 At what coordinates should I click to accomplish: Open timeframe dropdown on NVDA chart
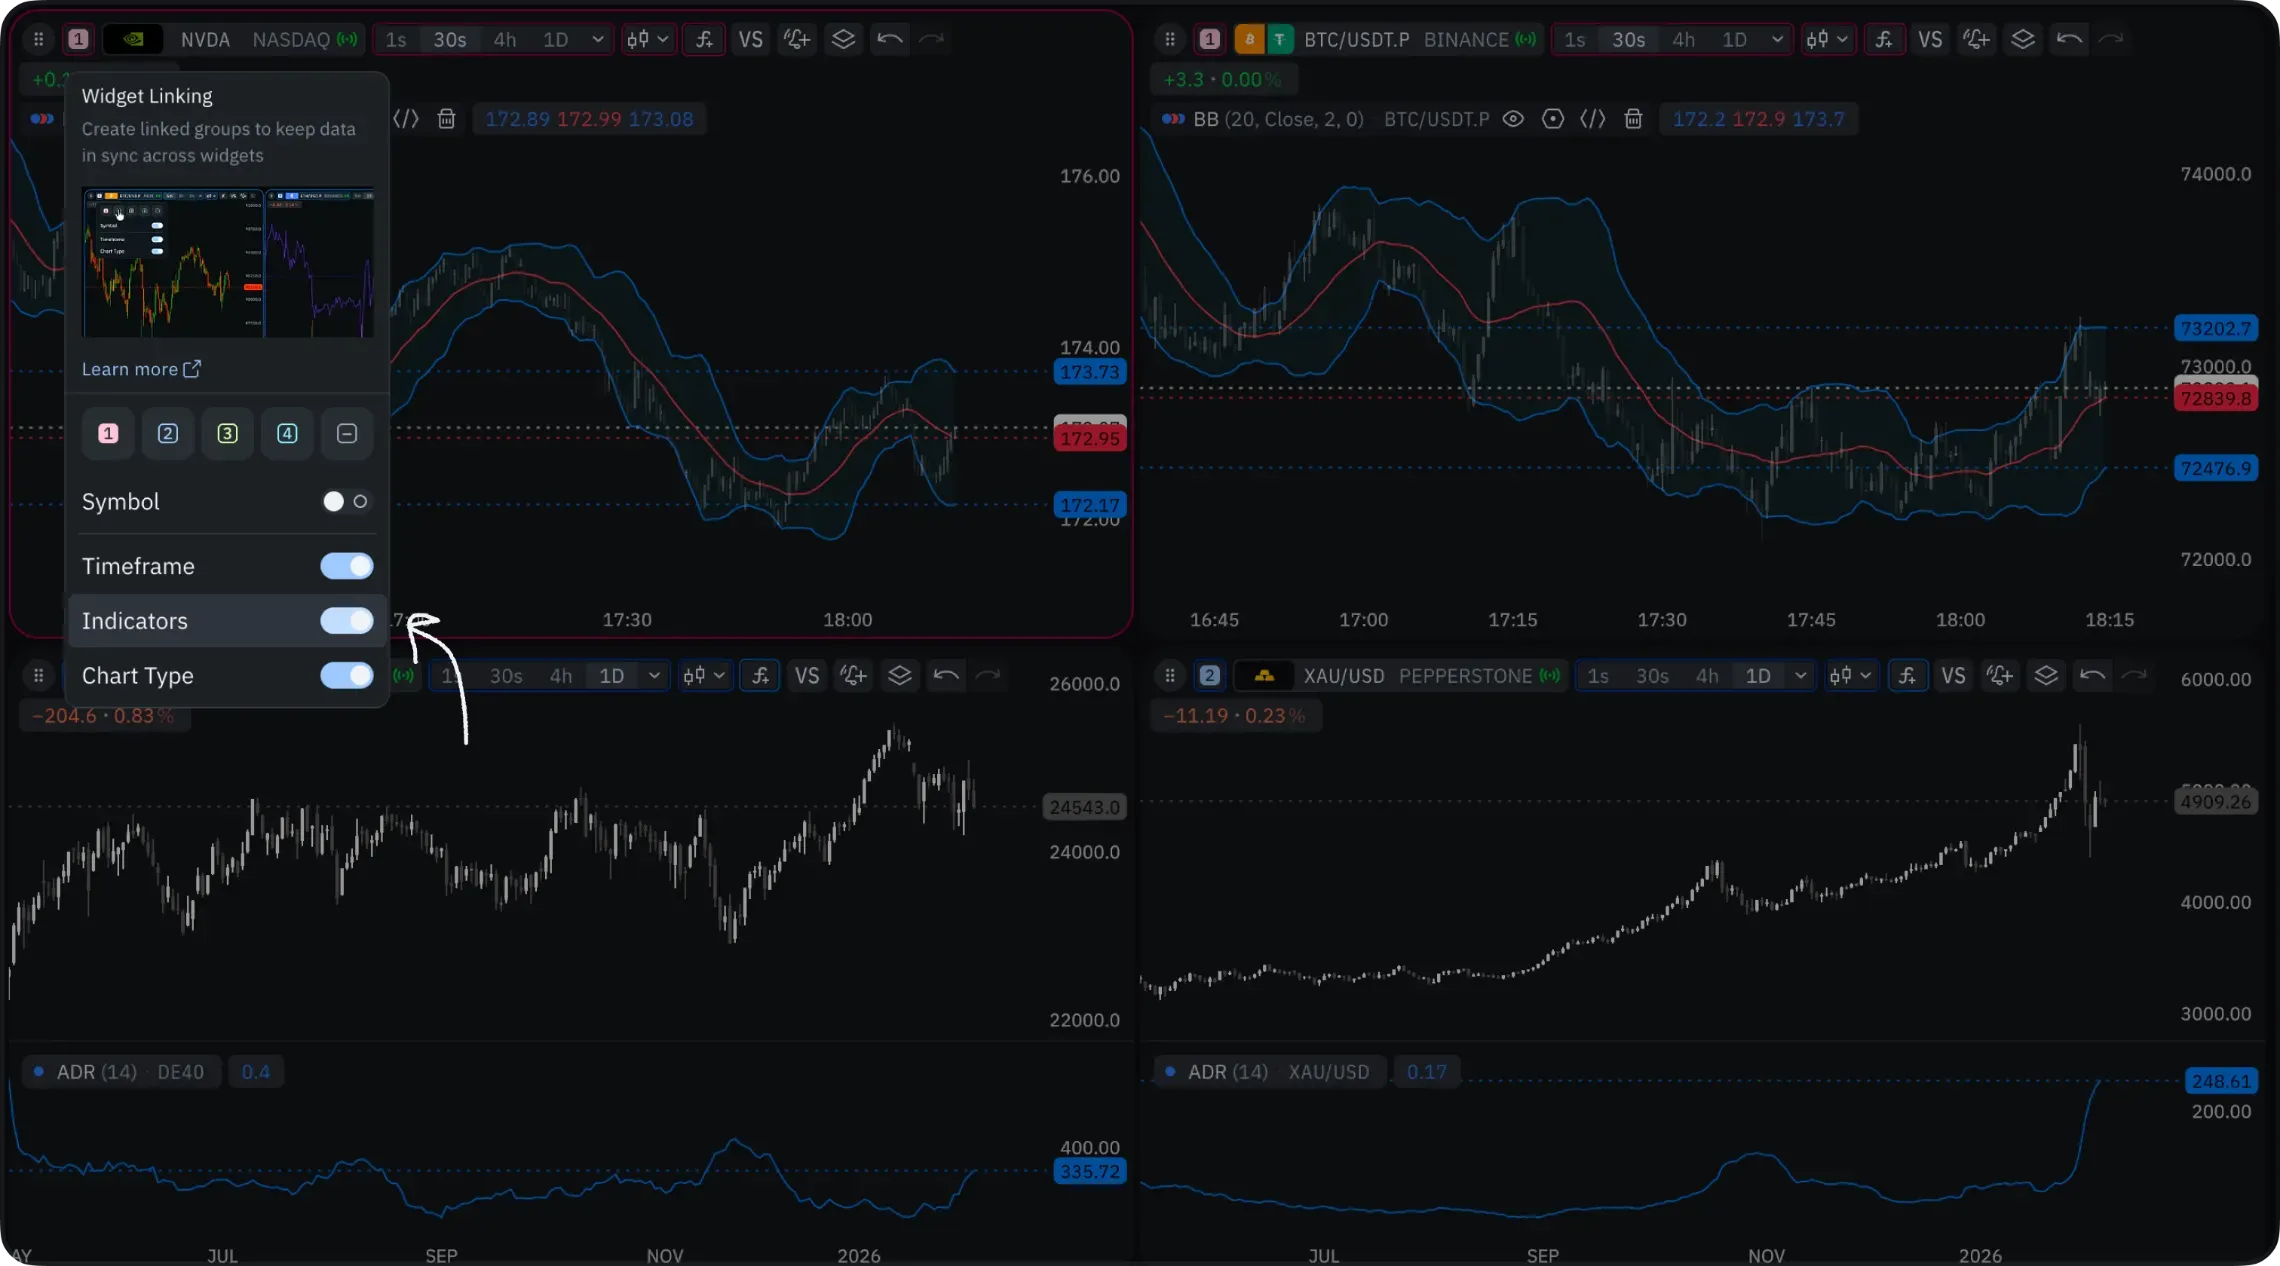tap(598, 39)
